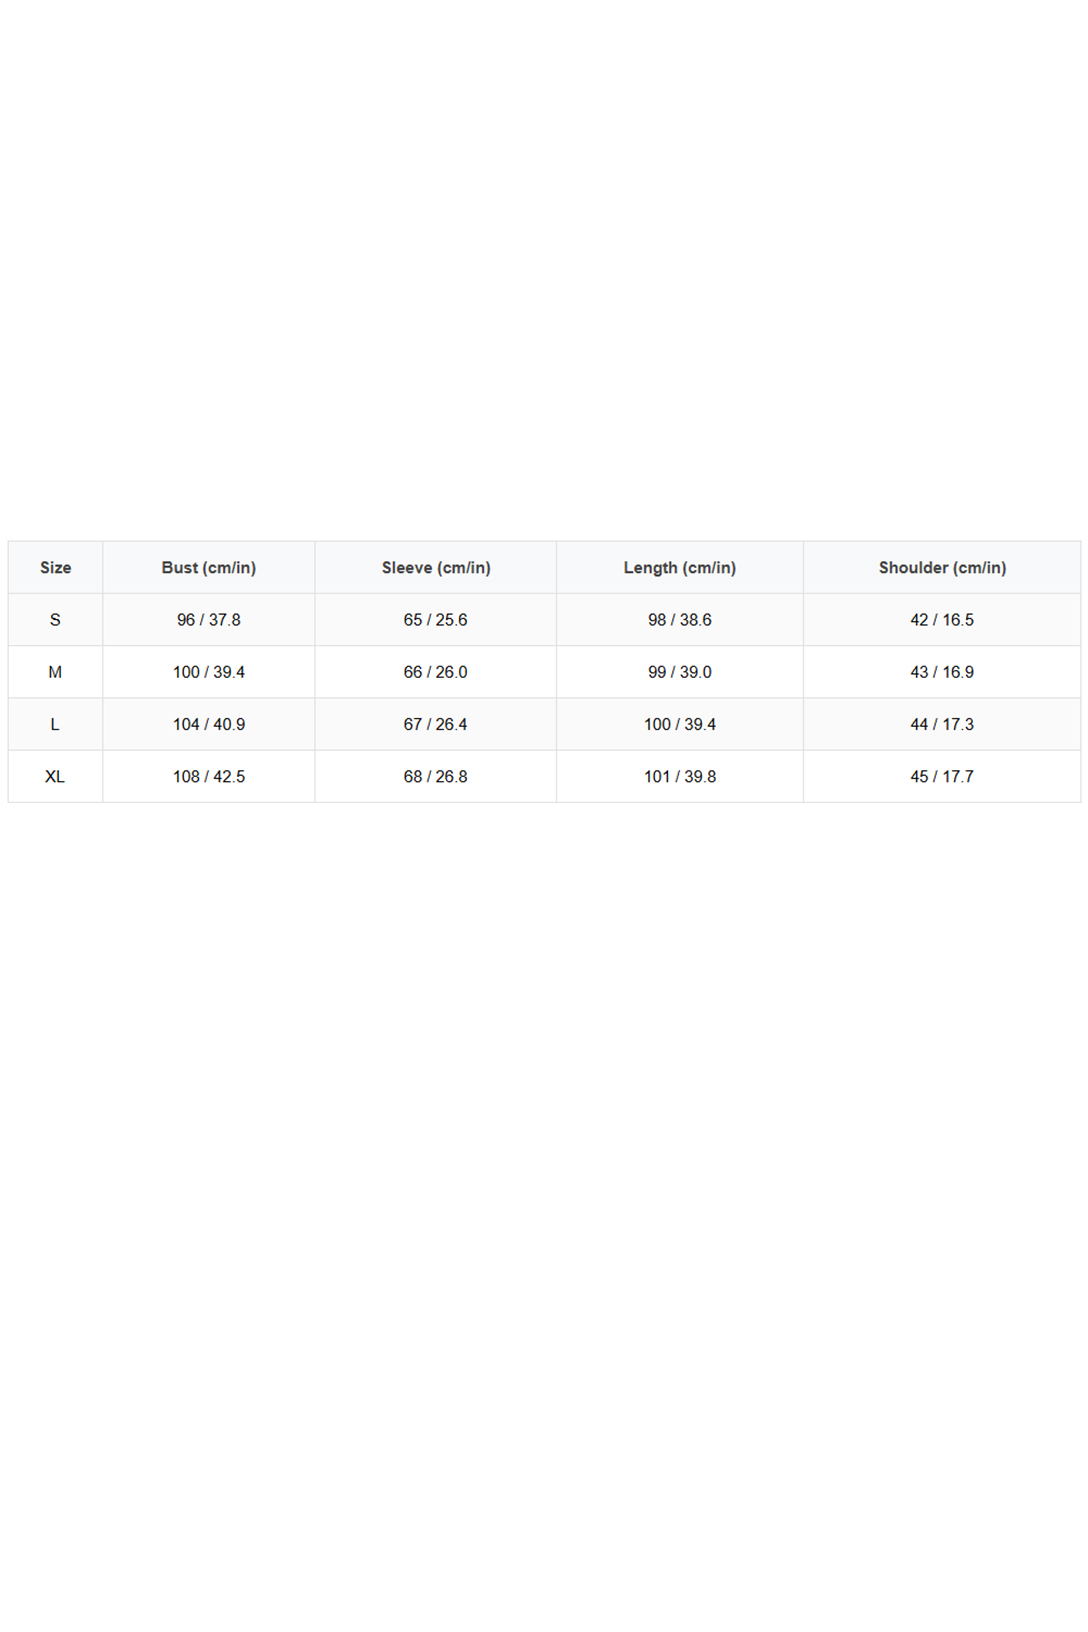Click bust value 96 / 37.8
Screen dimensions: 1088x1632
pyautogui.click(x=209, y=620)
